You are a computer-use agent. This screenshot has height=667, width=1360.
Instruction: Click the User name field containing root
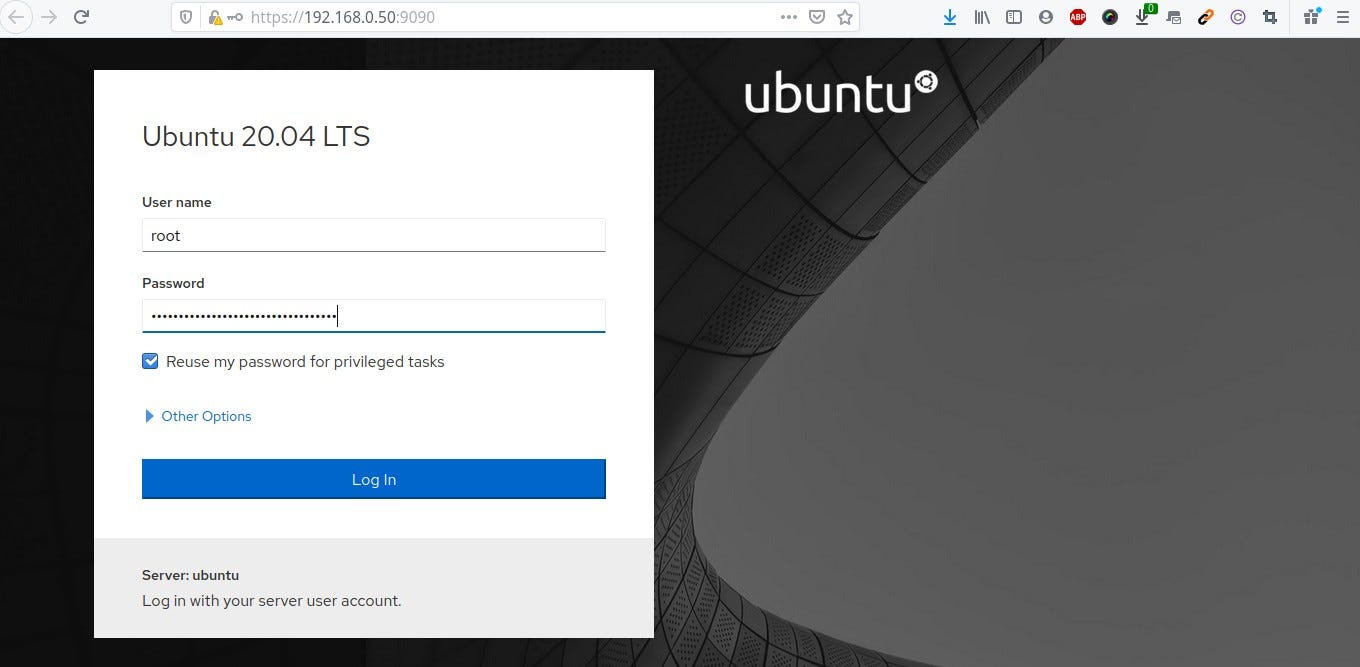point(374,235)
